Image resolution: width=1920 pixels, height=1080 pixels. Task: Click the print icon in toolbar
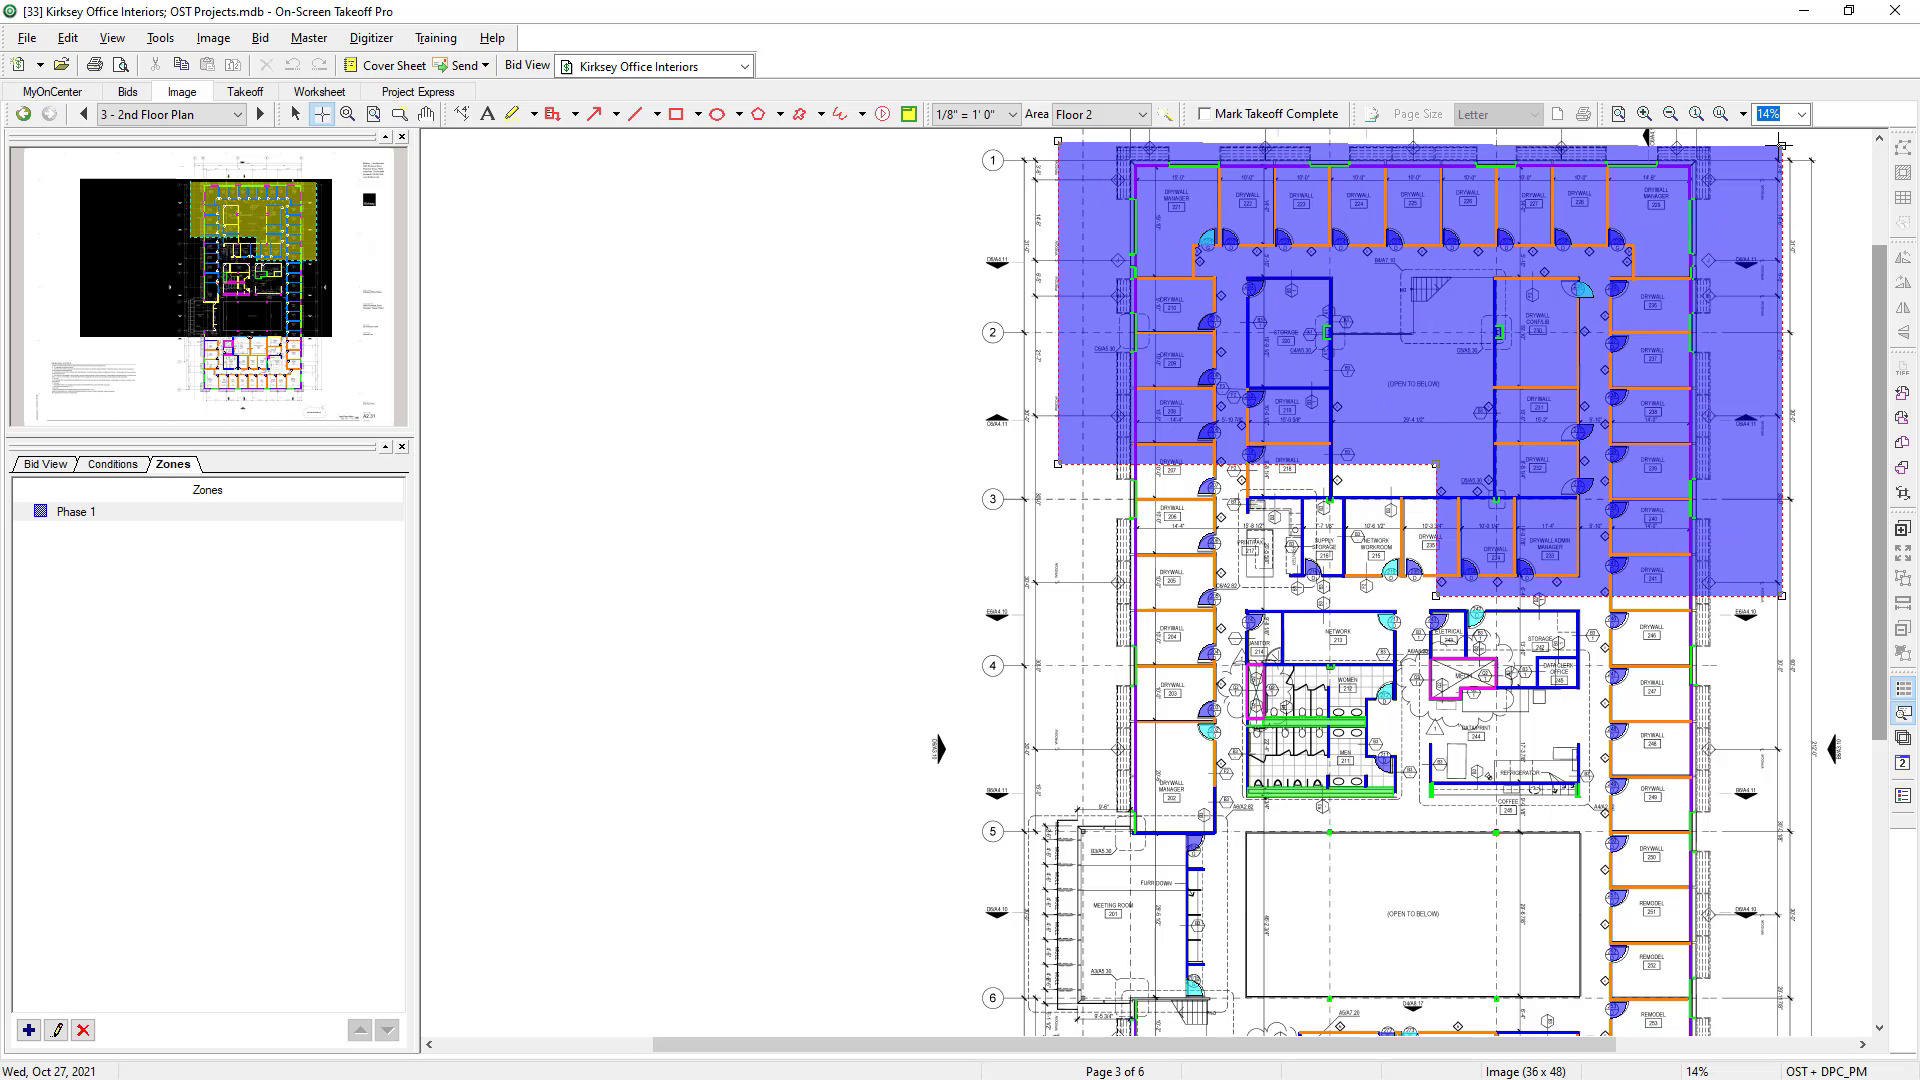point(95,65)
